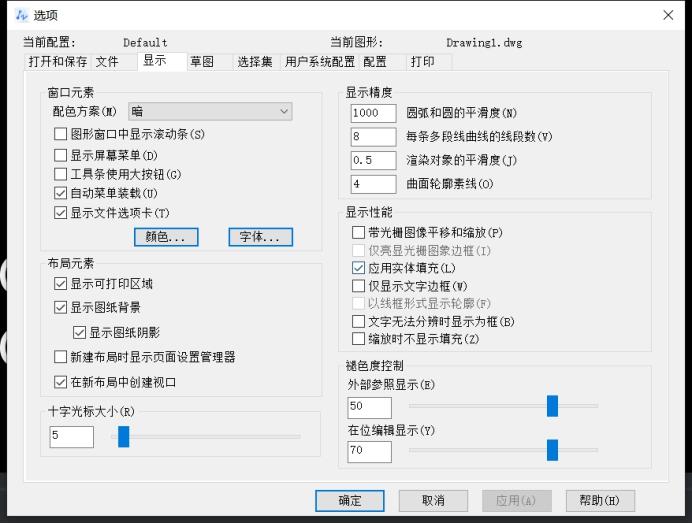Click the 在位编辑显示 slider handle
This screenshot has height=524, width=692.
tap(552, 450)
